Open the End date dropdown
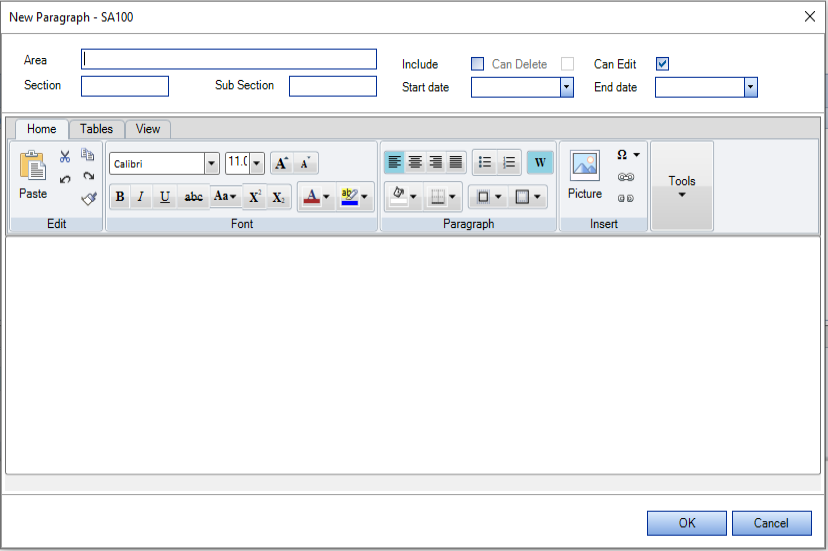This screenshot has width=828, height=551. click(x=750, y=88)
